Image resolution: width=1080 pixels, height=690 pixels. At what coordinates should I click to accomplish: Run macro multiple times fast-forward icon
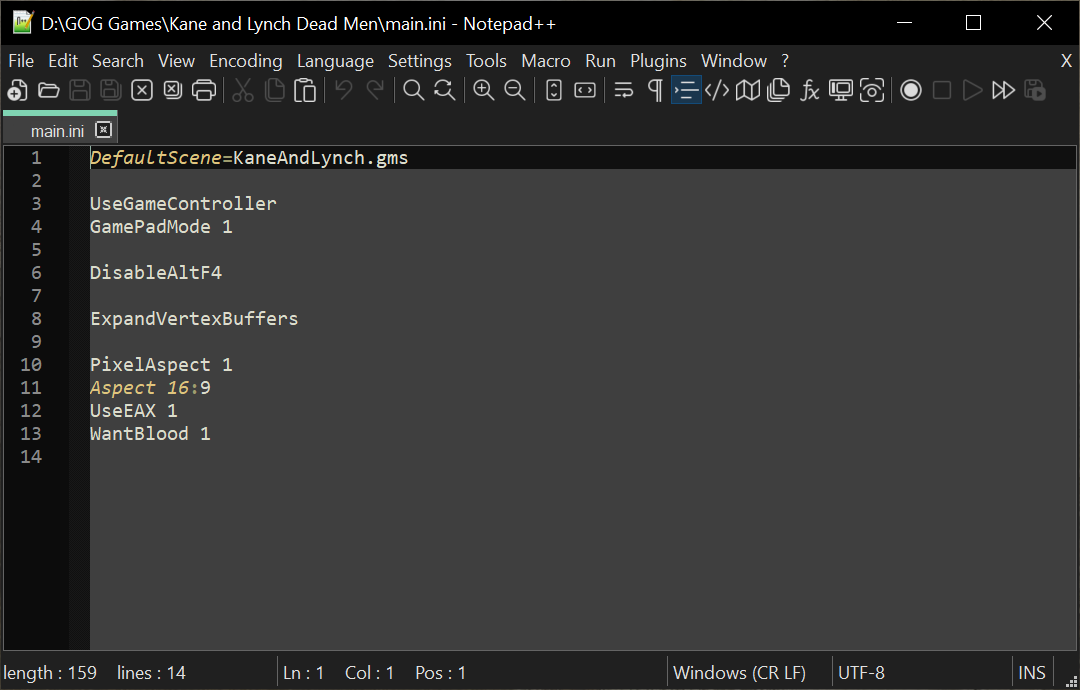click(1004, 90)
